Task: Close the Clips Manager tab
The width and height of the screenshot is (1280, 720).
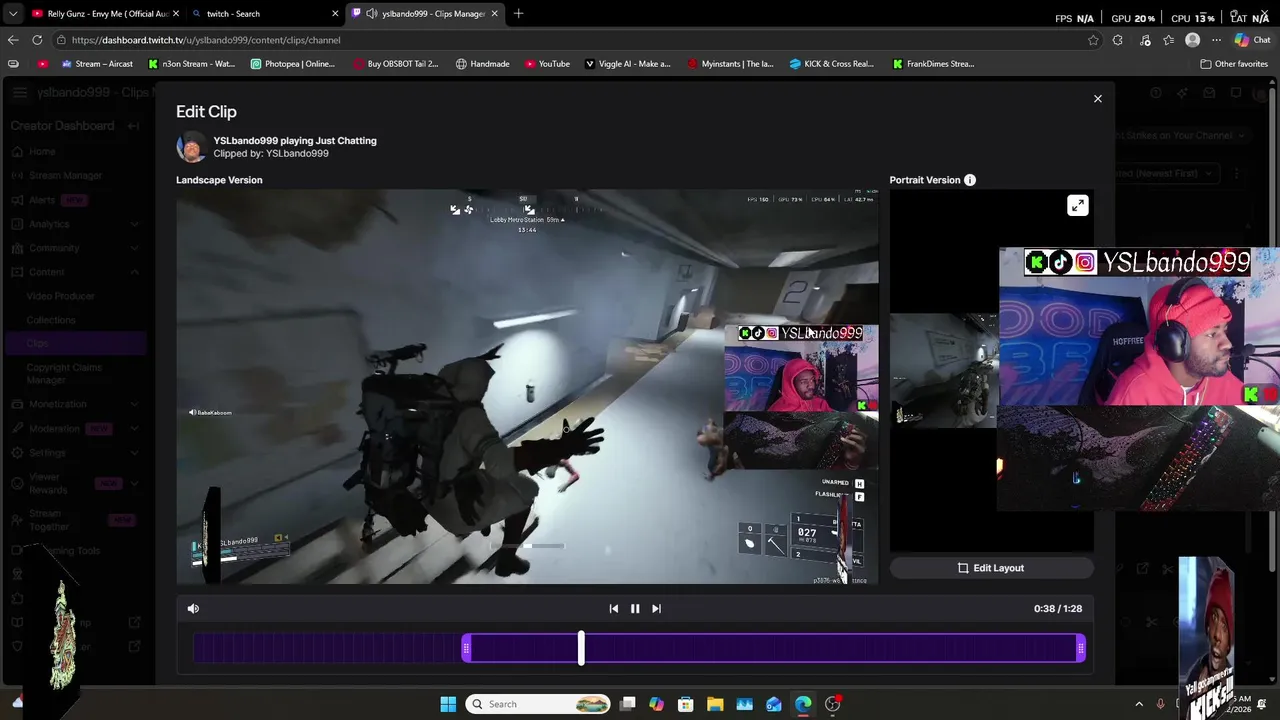Action: tap(494, 14)
